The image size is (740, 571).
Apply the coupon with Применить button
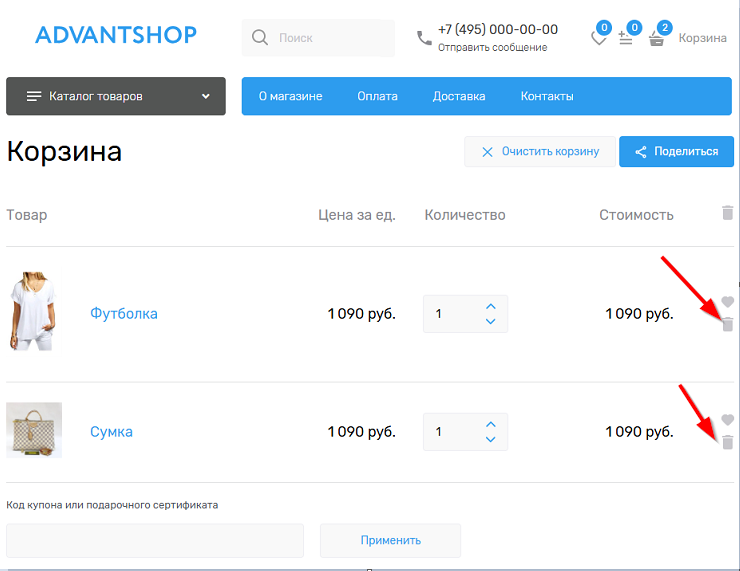coord(390,540)
